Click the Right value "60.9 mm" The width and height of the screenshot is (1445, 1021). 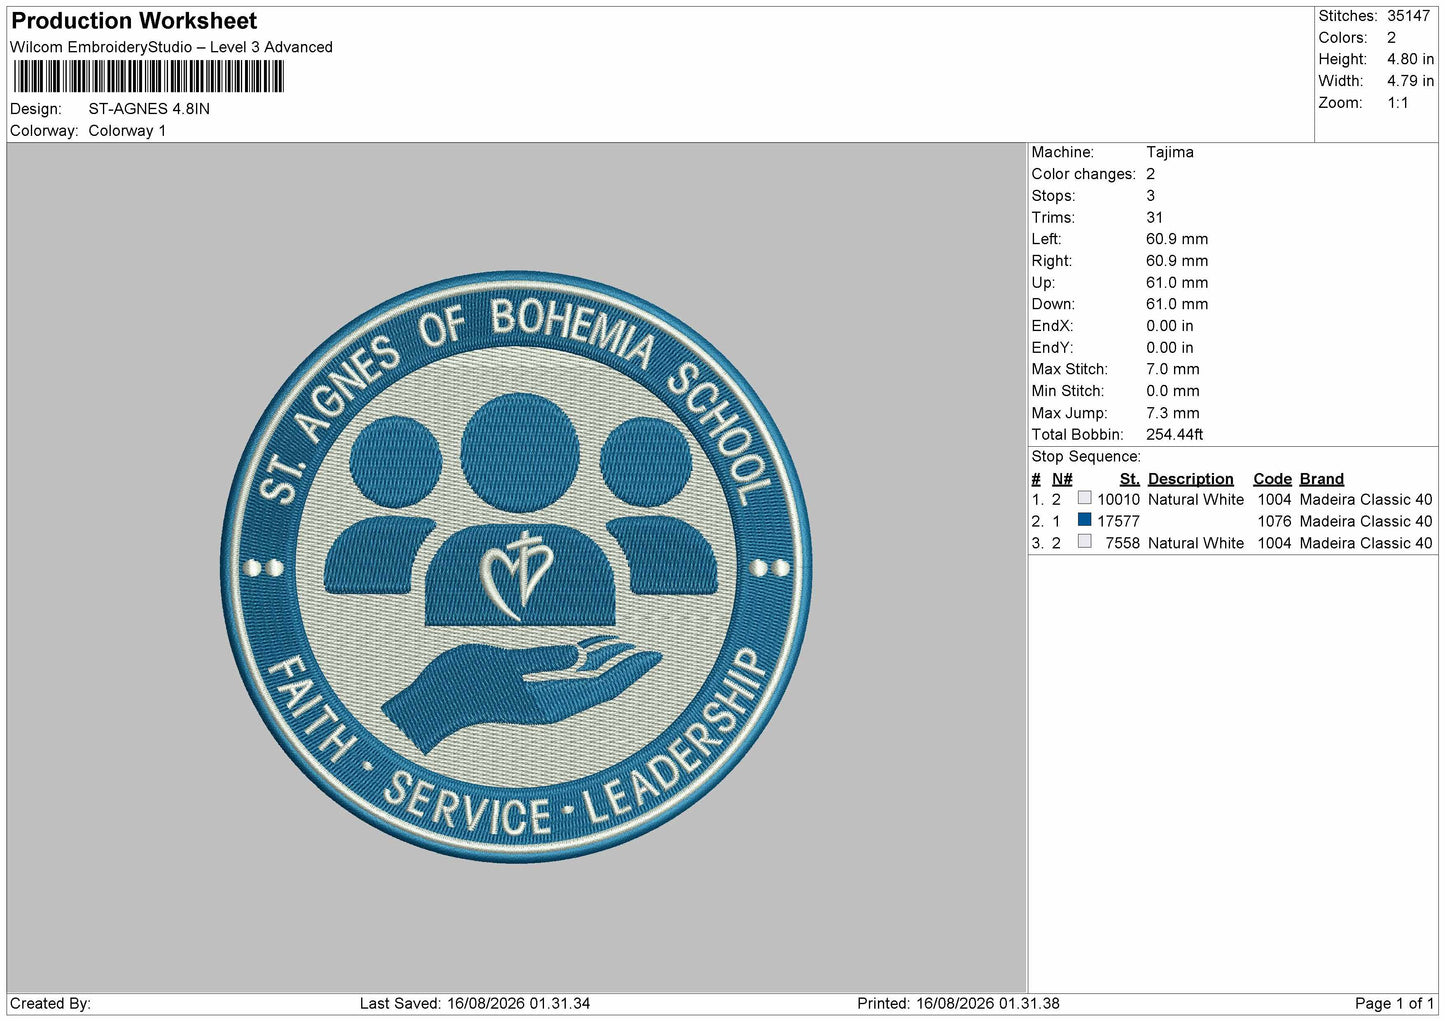click(x=1177, y=261)
